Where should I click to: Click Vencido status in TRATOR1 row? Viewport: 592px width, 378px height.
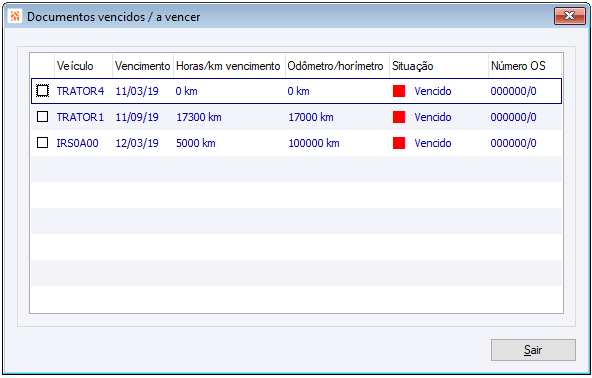tap(433, 117)
